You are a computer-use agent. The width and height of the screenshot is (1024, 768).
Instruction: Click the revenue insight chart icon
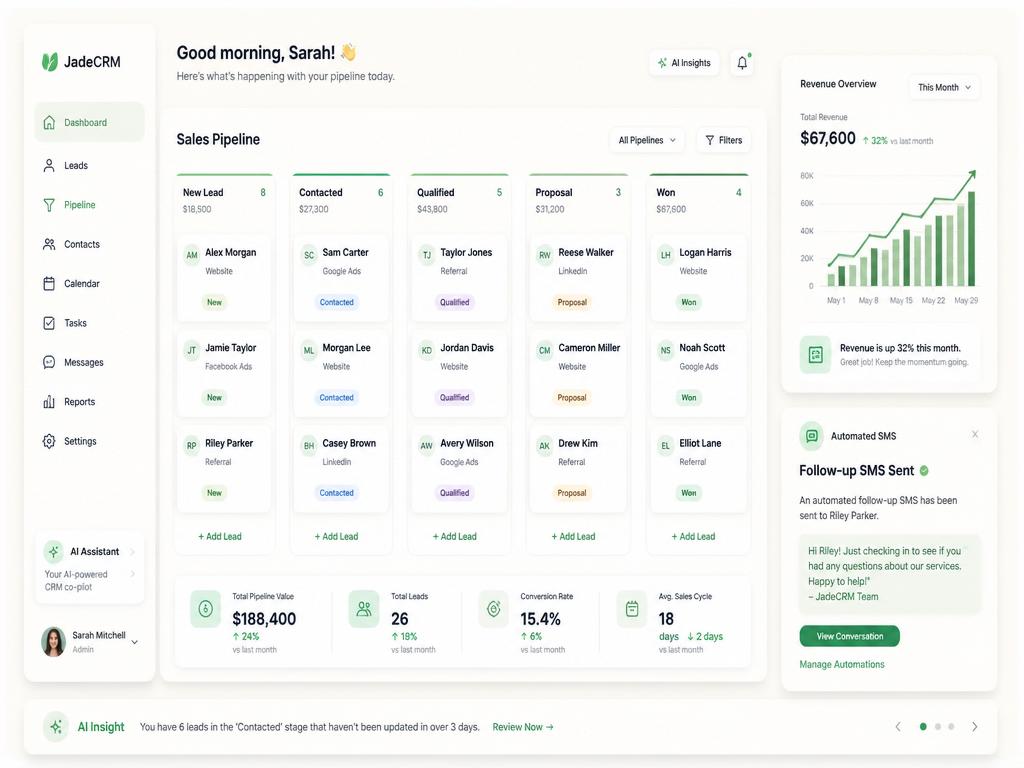[816, 355]
